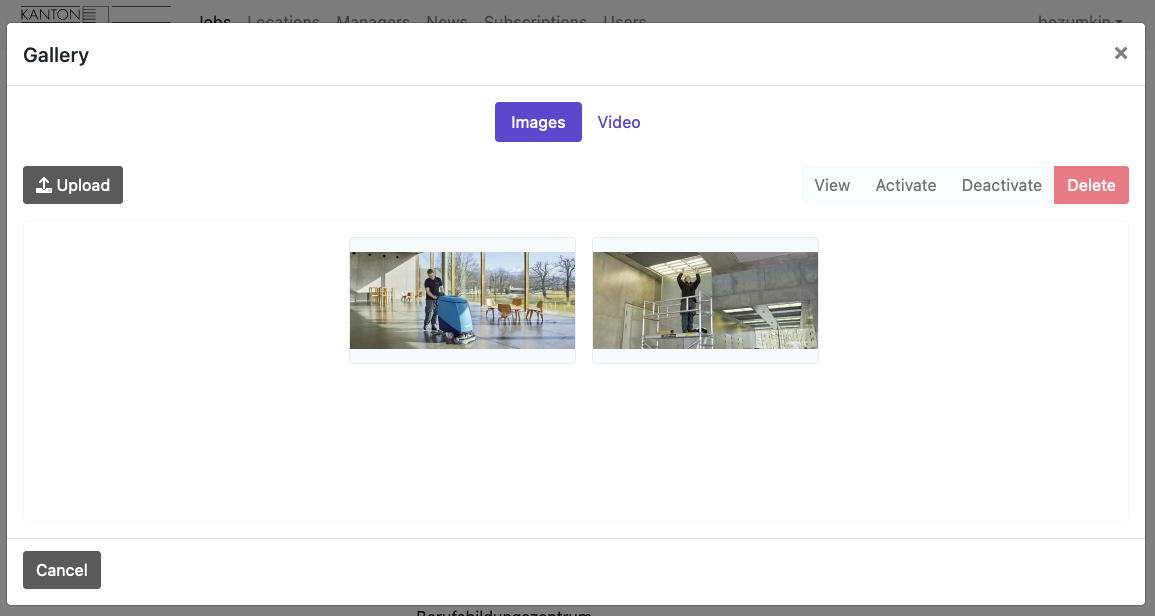Screen dimensions: 1155x616
Task: Select the floor-cleaning machine image thumbnail
Action: coord(462,300)
